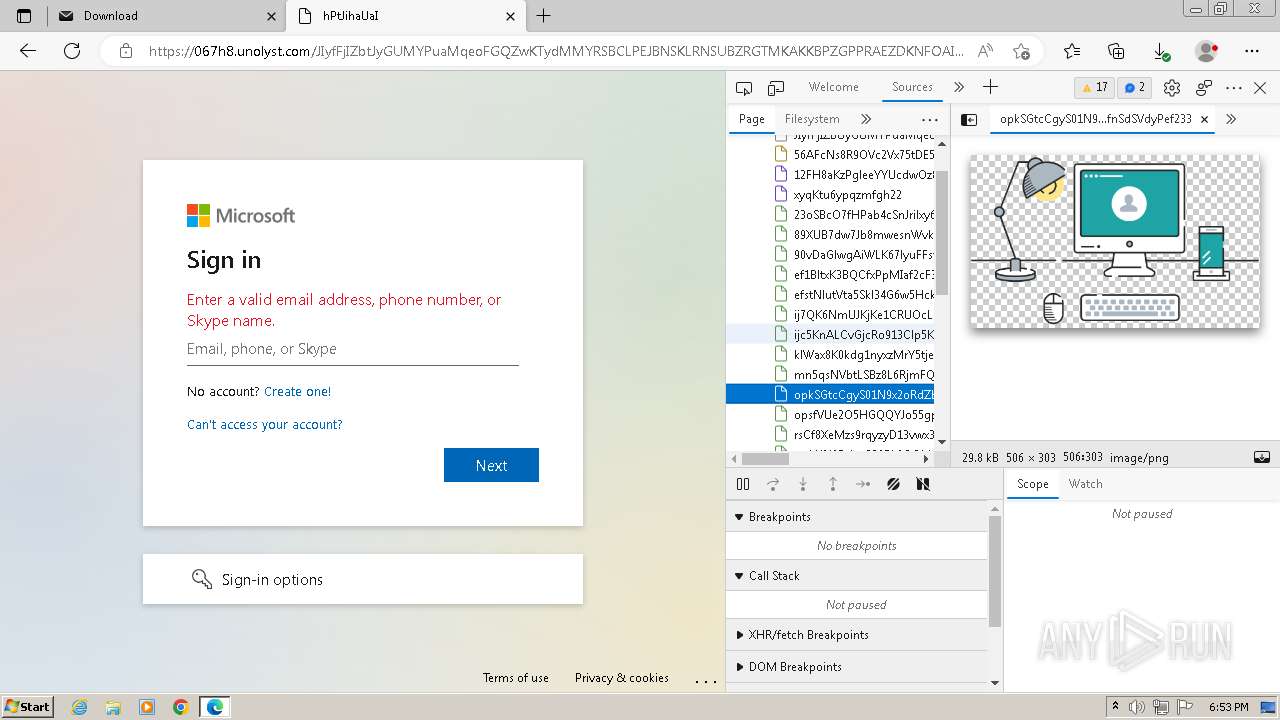This screenshot has width=1280, height=720.
Task: Show more open file tabs chevron
Action: coord(1231,119)
